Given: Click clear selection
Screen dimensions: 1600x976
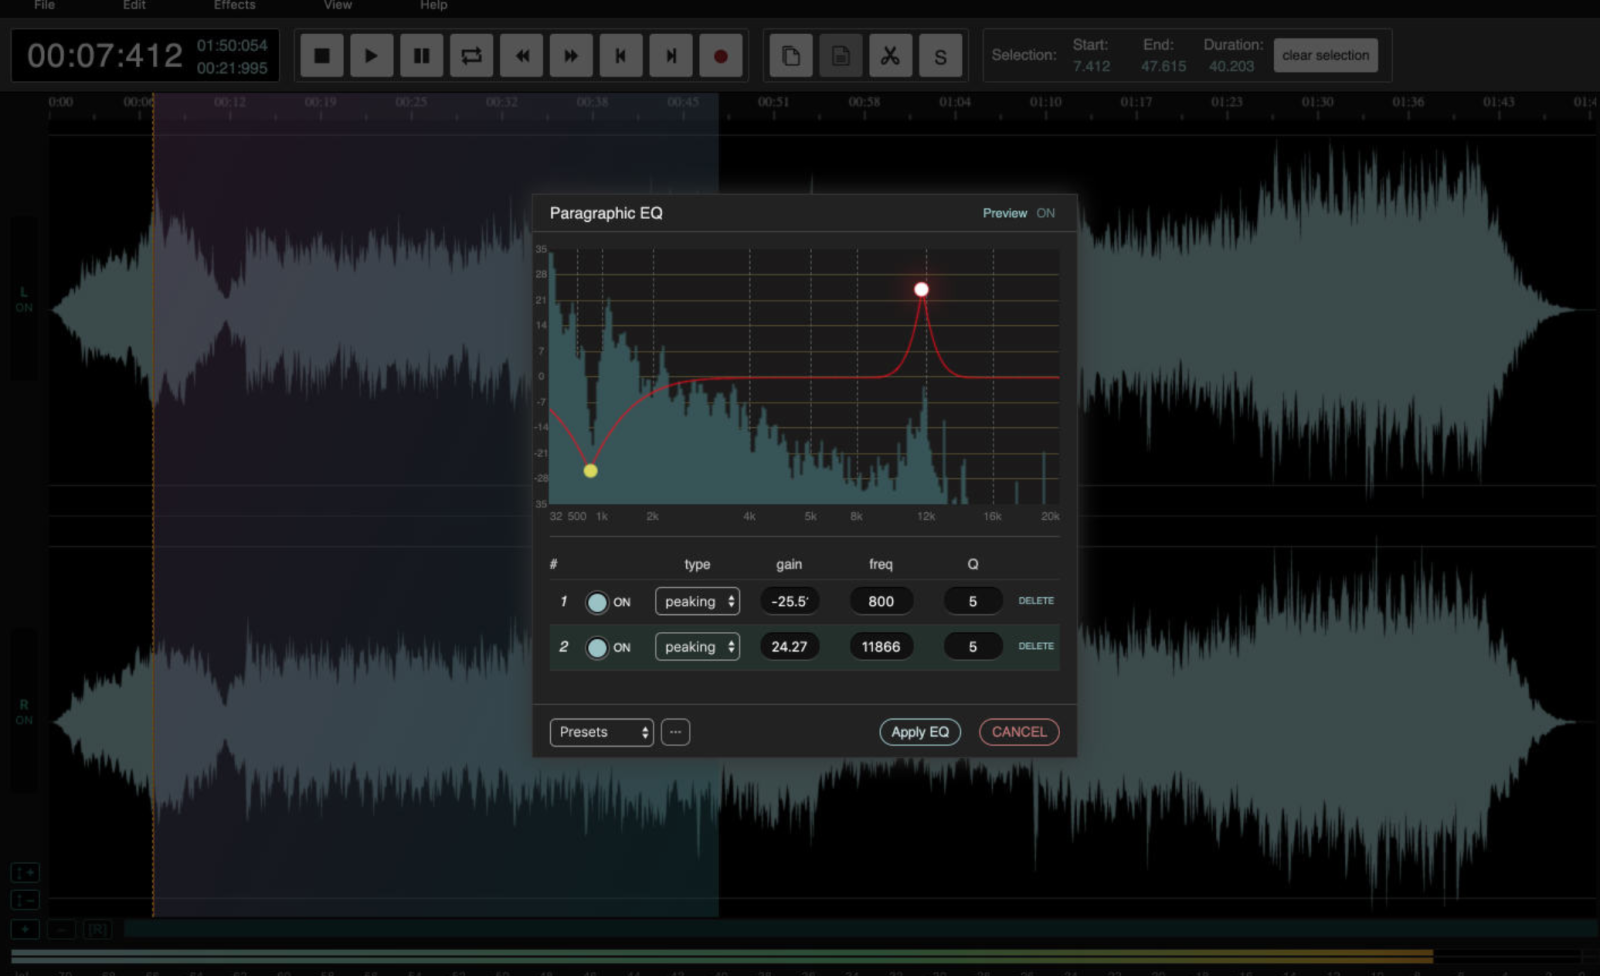Looking at the screenshot, I should tap(1325, 55).
